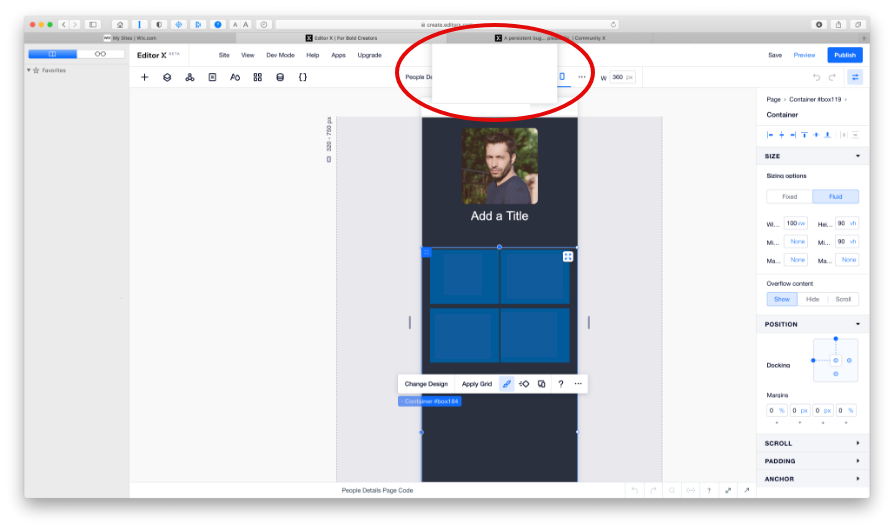Click the Preview link
This screenshot has height=530, width=894.
(804, 55)
